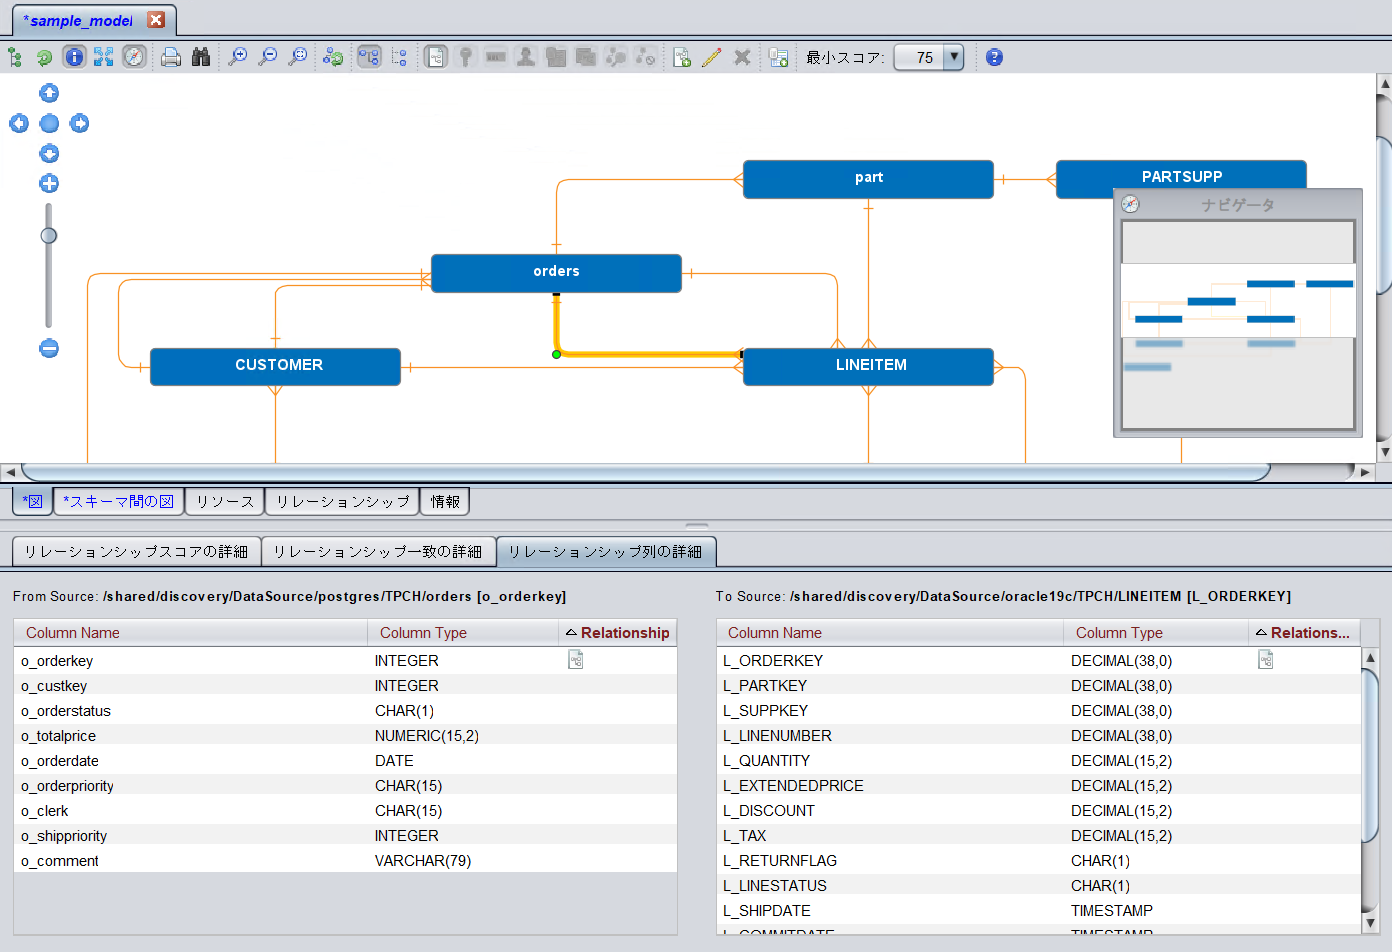
Task: Sort right table by Column Name header
Action: pyautogui.click(x=890, y=633)
